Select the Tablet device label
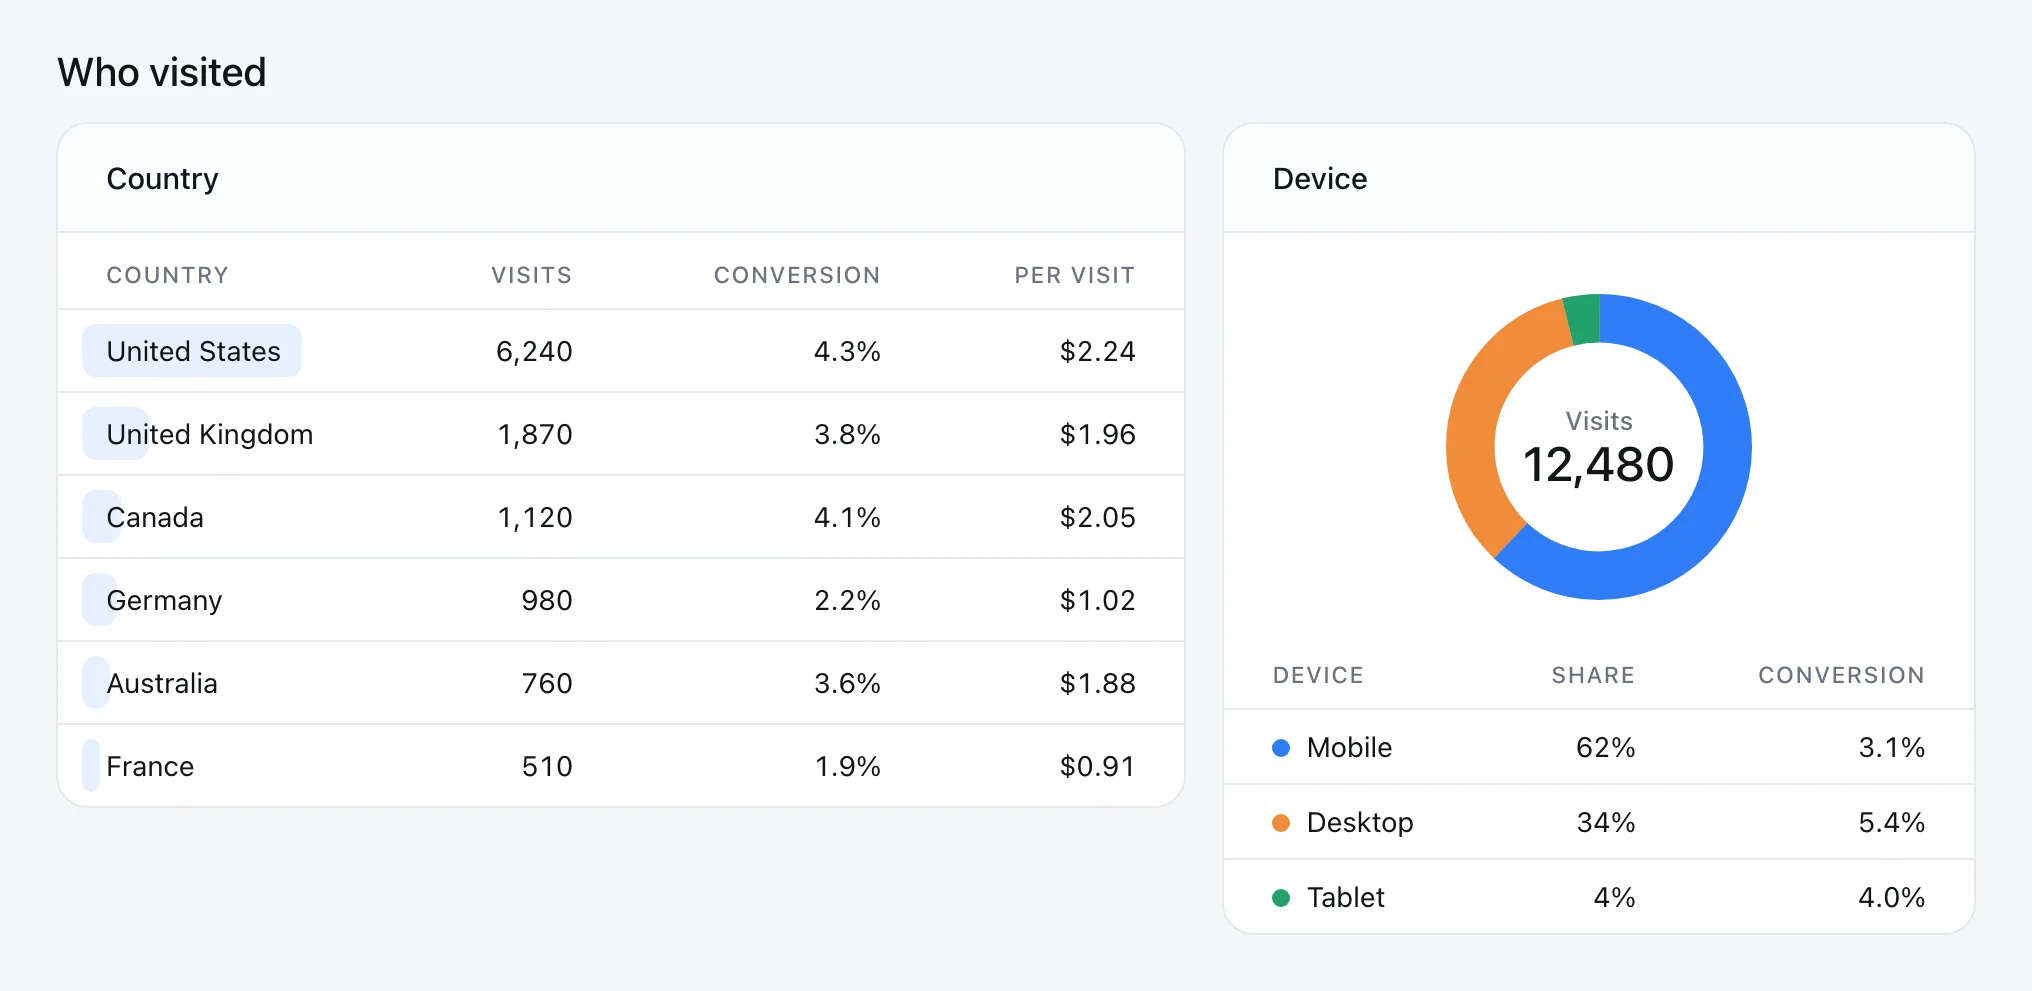This screenshot has height=991, width=2032. tap(1345, 898)
